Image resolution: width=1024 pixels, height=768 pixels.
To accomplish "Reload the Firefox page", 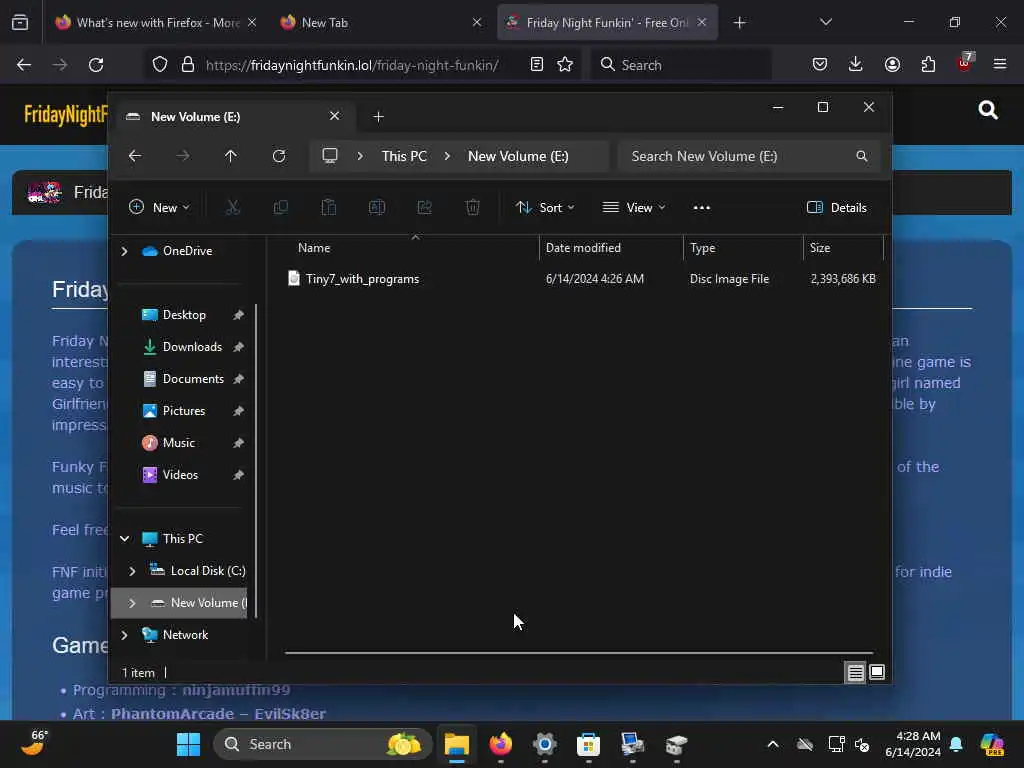I will pos(96,65).
